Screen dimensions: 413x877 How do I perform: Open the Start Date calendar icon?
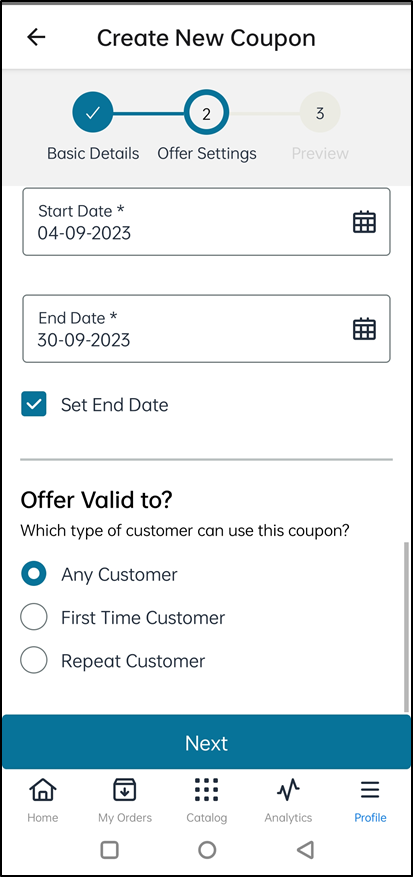pos(364,222)
